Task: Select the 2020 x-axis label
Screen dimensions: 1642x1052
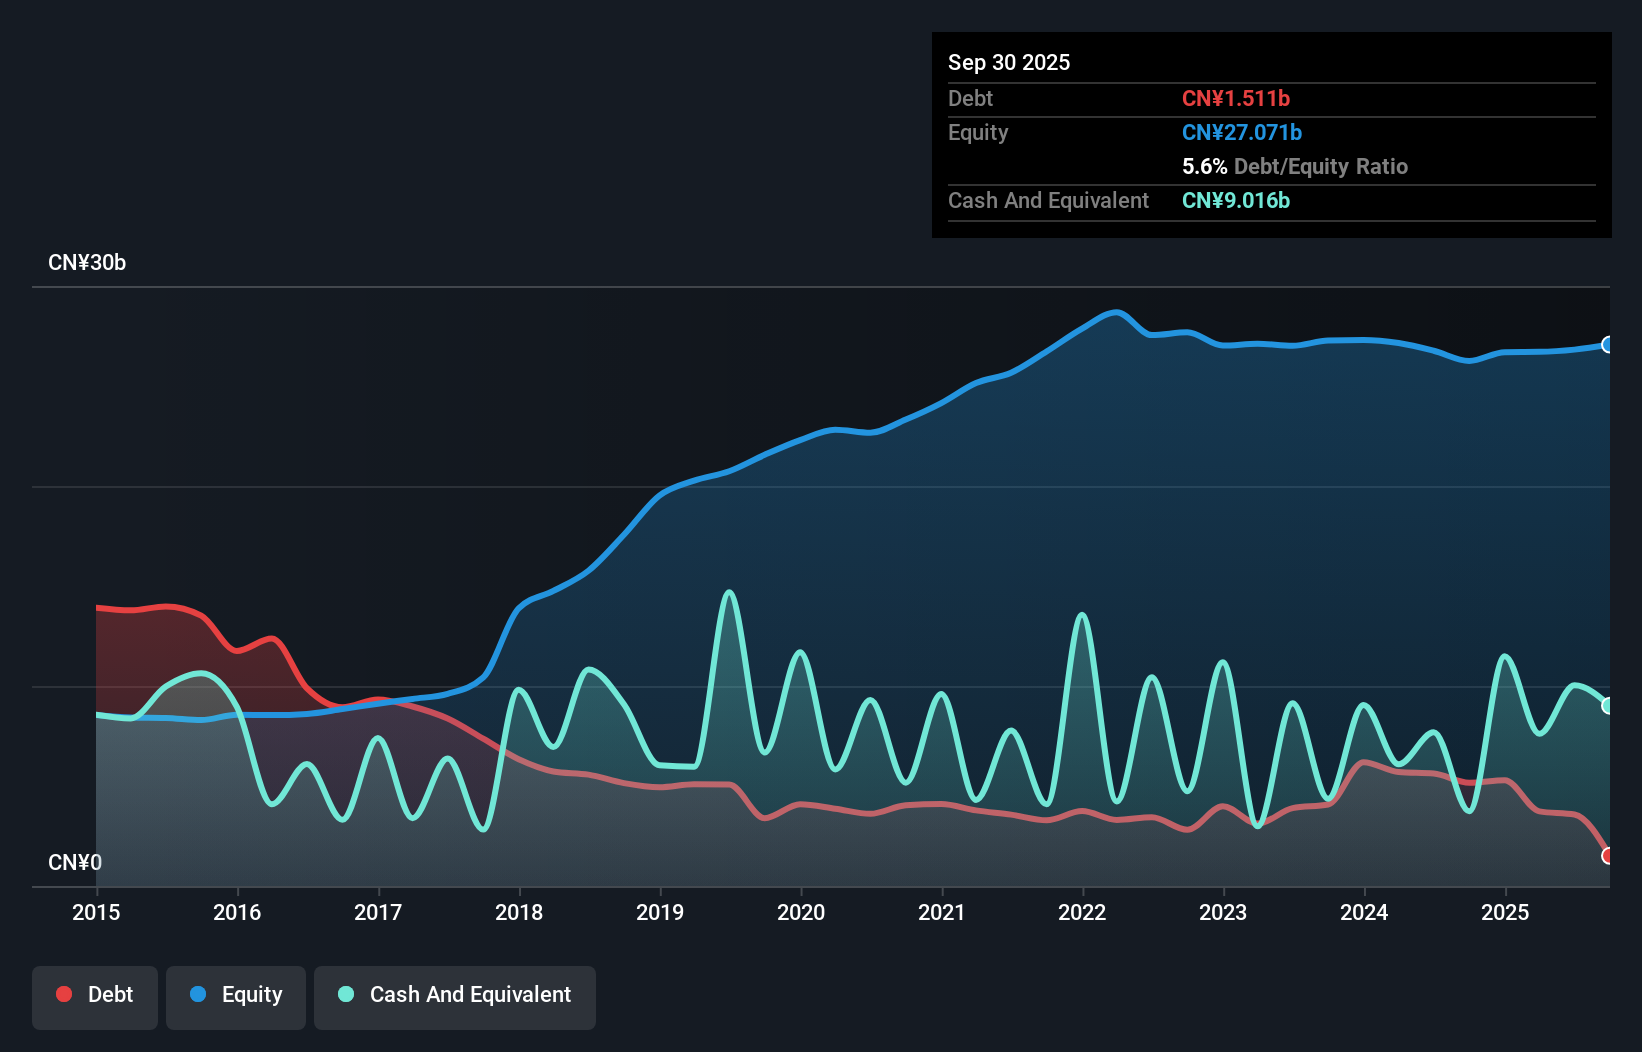Action: pyautogui.click(x=801, y=912)
